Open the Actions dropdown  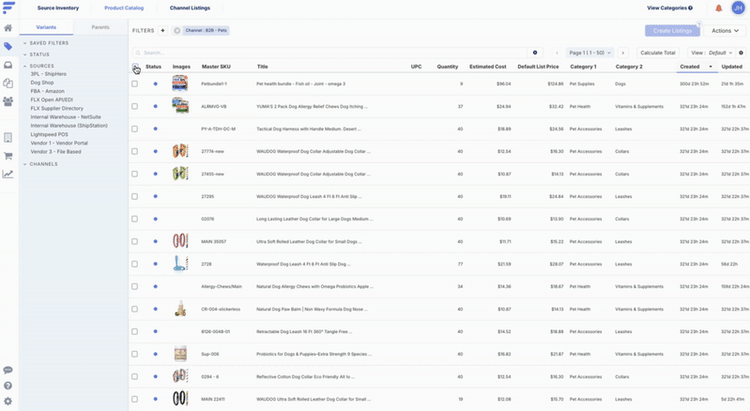[725, 31]
